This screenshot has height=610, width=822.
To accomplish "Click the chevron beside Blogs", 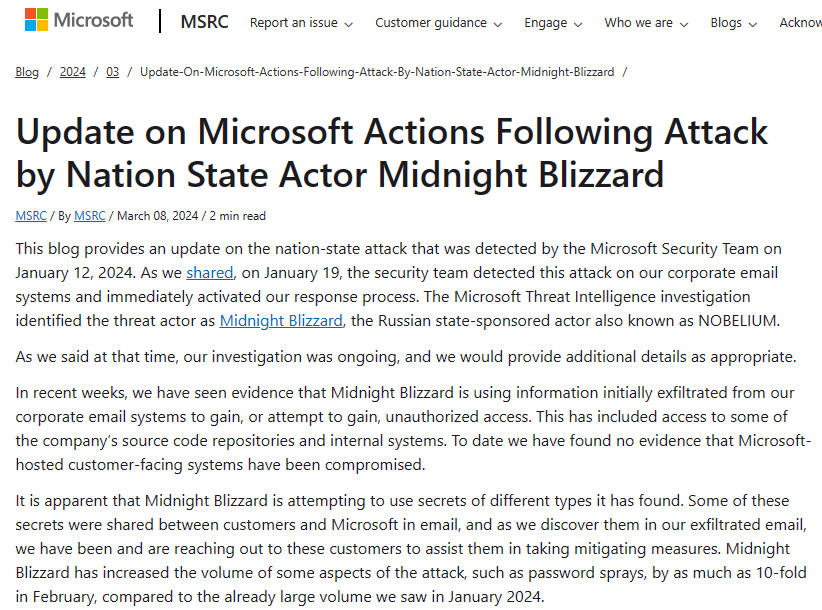I will click(752, 24).
